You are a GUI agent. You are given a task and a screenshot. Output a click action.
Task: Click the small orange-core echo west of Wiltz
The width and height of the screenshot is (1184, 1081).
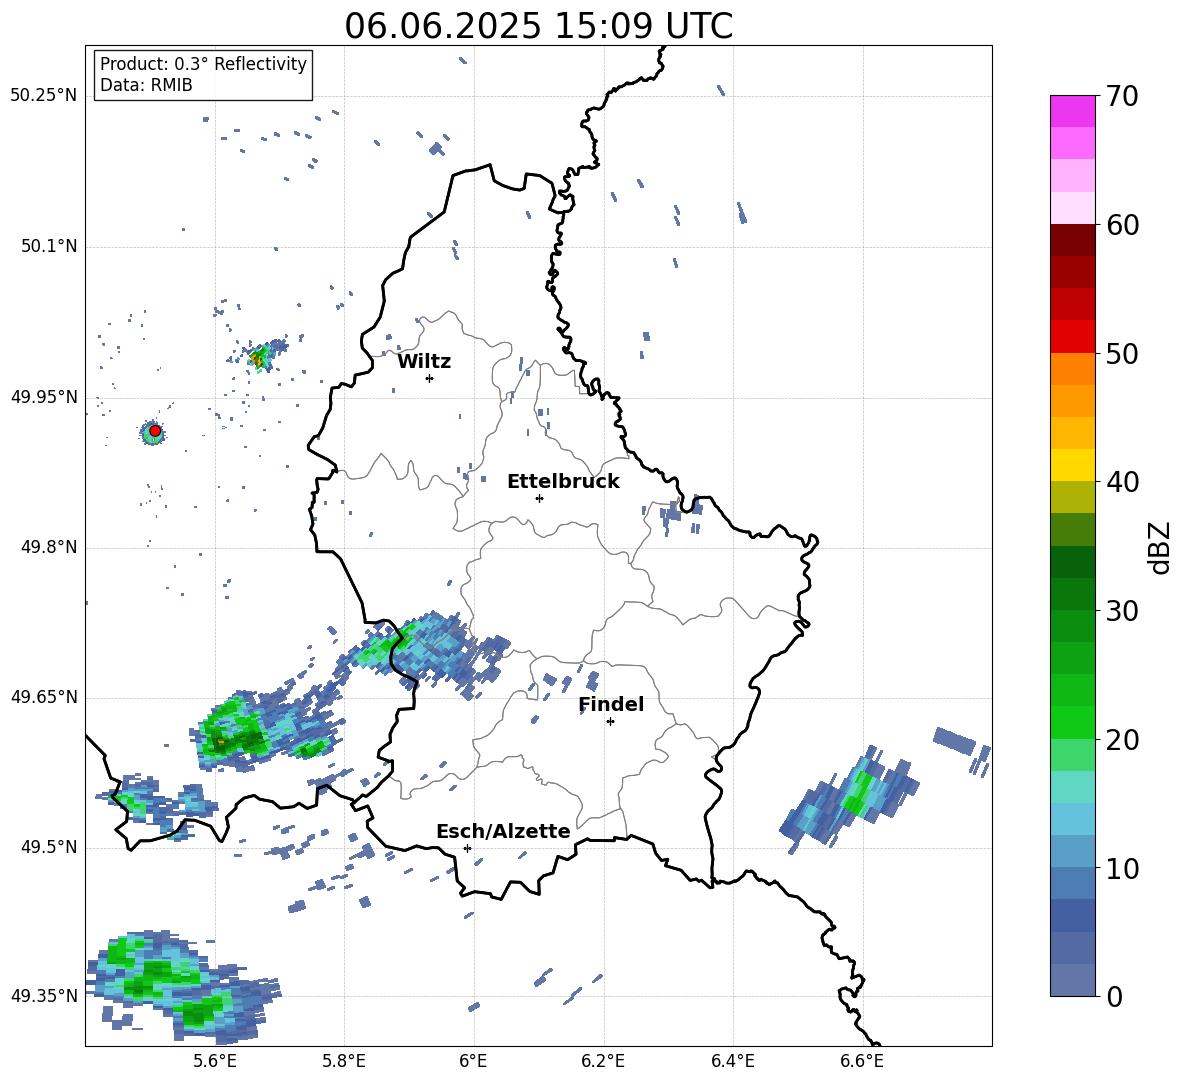coord(260,356)
